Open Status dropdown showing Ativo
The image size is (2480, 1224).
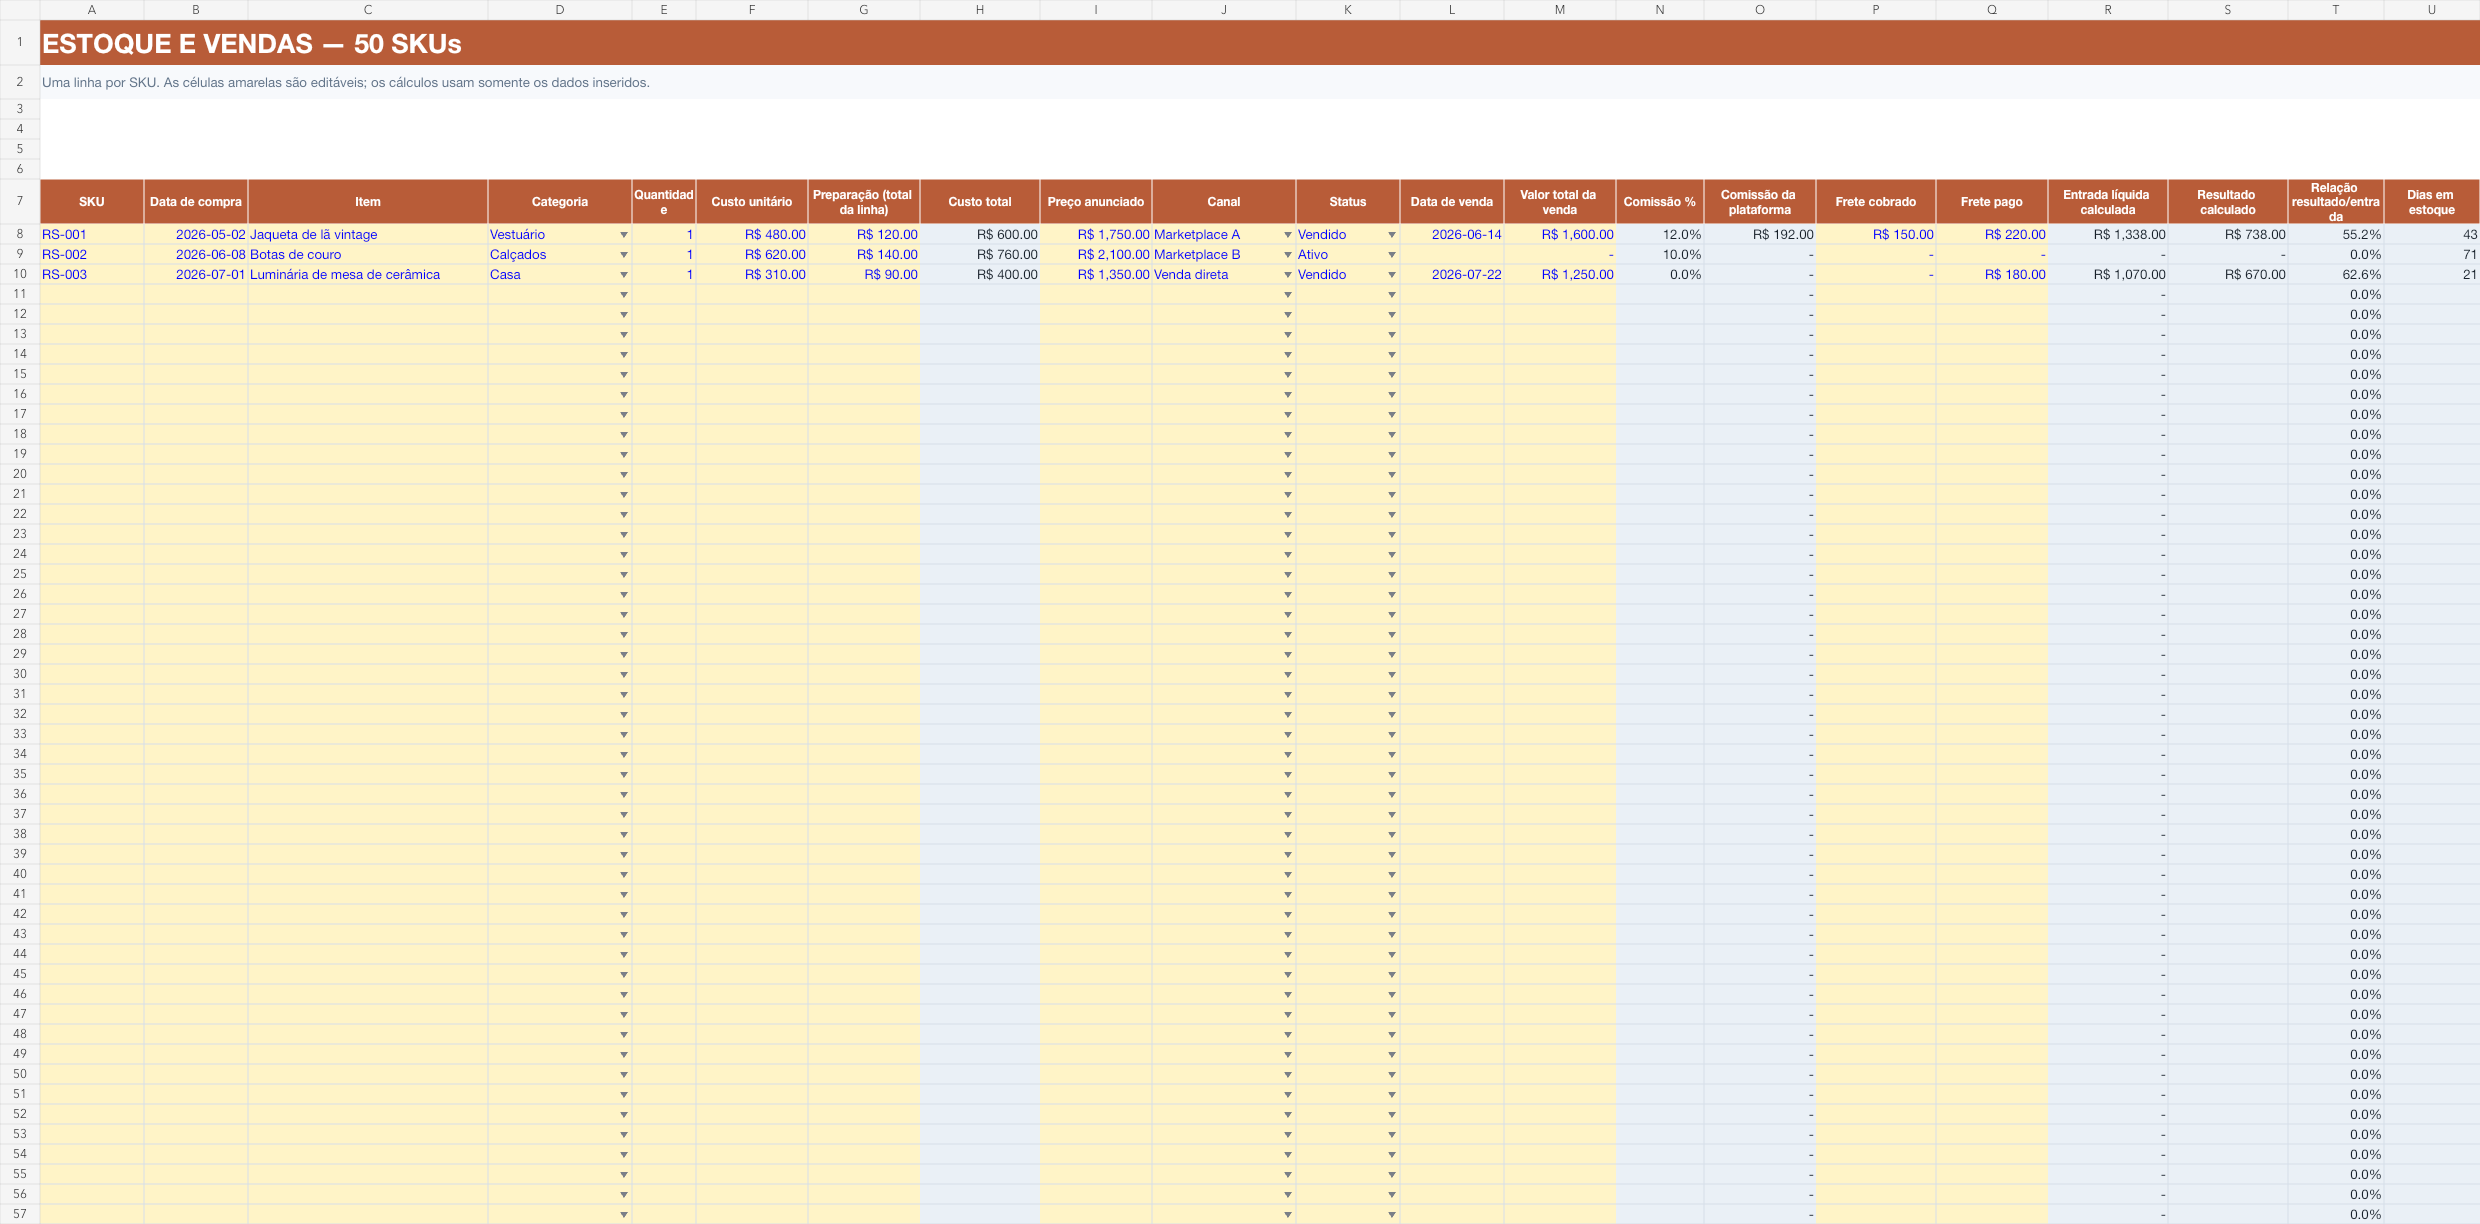(1392, 255)
